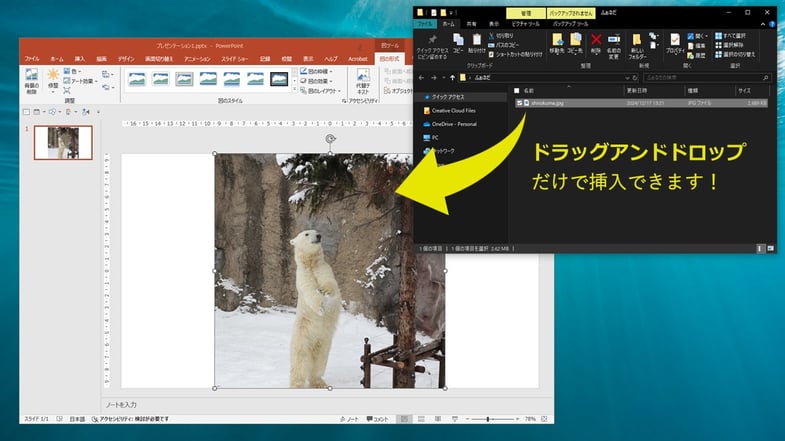Open PowerPoint Design (デザイン) tab
The image size is (785, 441).
point(126,59)
